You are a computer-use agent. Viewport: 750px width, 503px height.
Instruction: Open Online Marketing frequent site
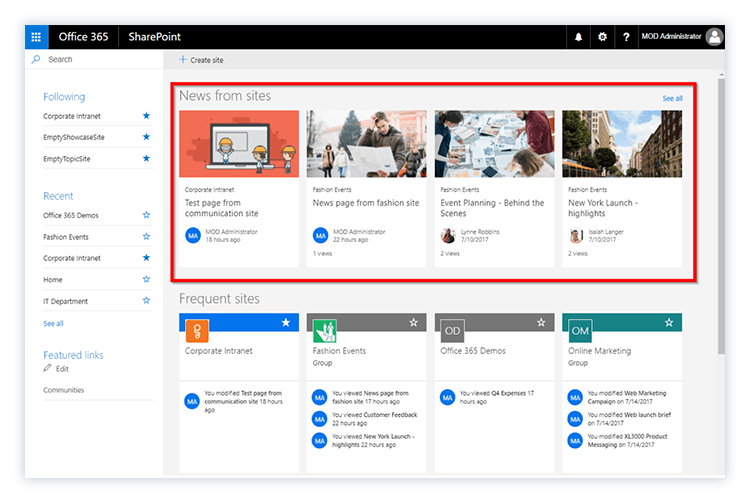(599, 351)
